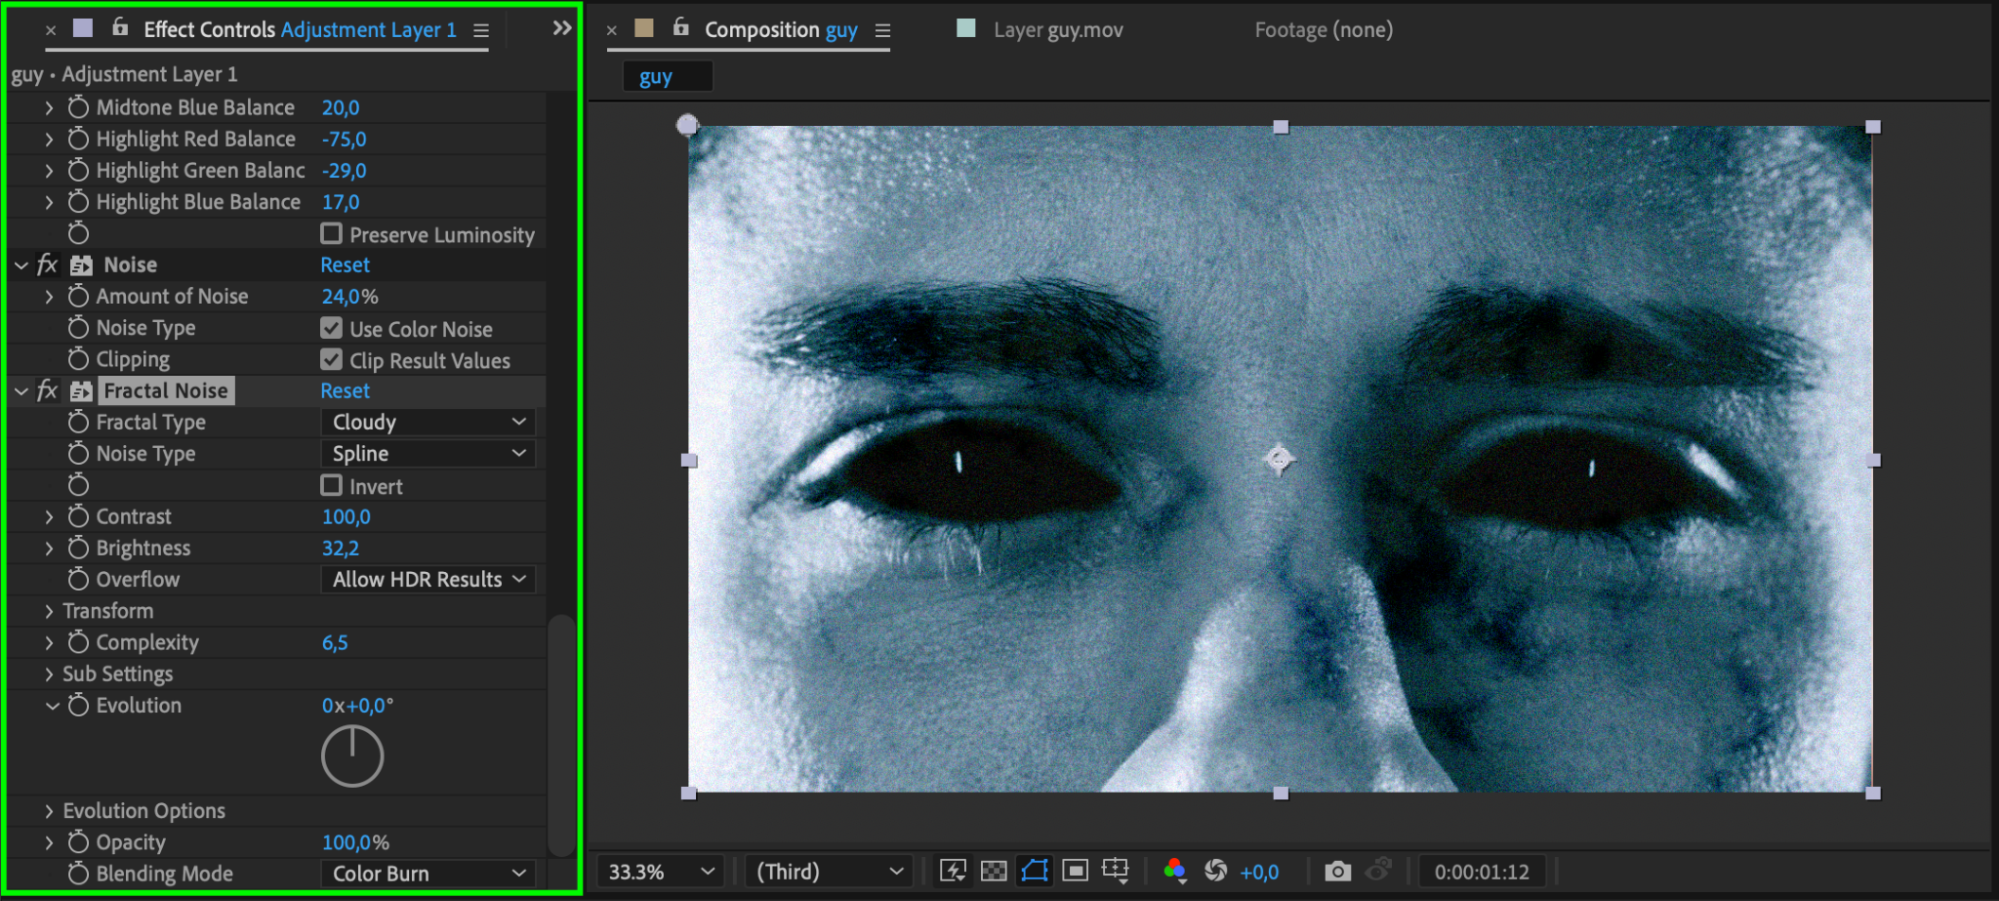This screenshot has width=1999, height=901.
Task: Expand the Transform property group
Action: (x=49, y=611)
